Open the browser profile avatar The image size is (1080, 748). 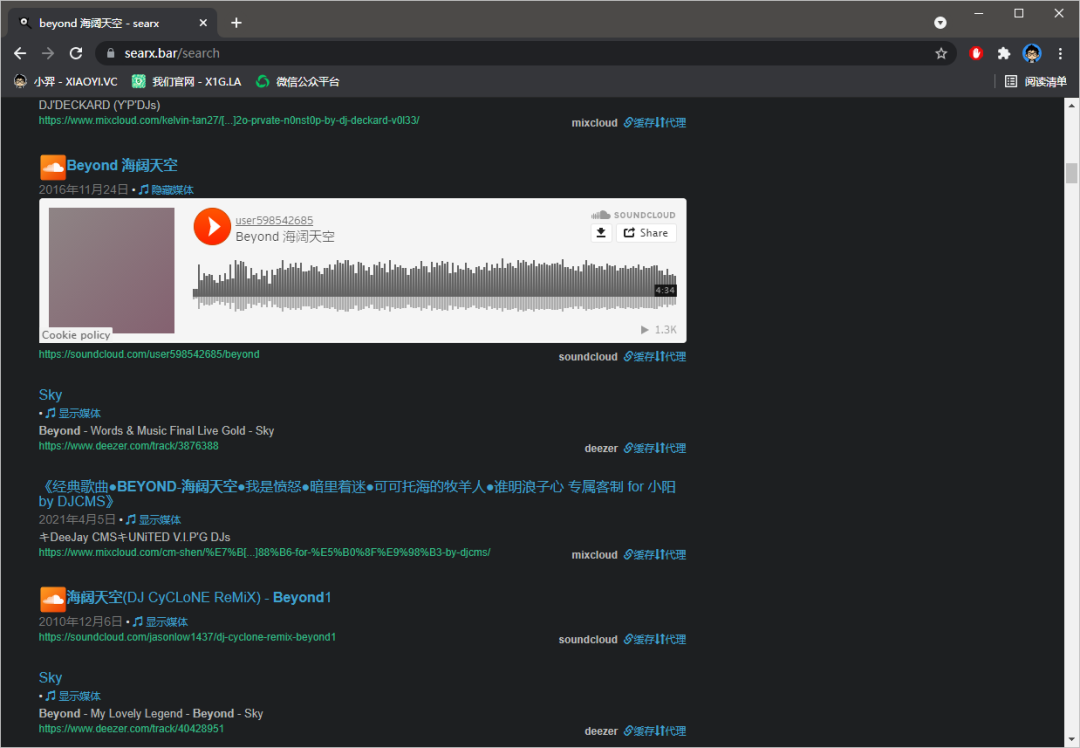click(x=1032, y=54)
